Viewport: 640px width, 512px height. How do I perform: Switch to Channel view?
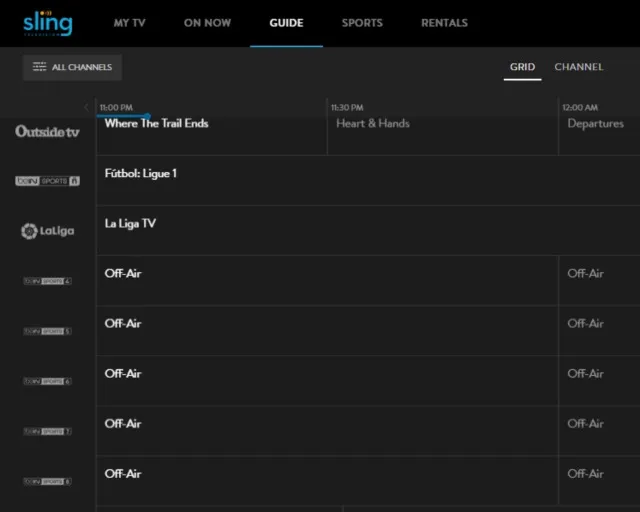(x=578, y=67)
